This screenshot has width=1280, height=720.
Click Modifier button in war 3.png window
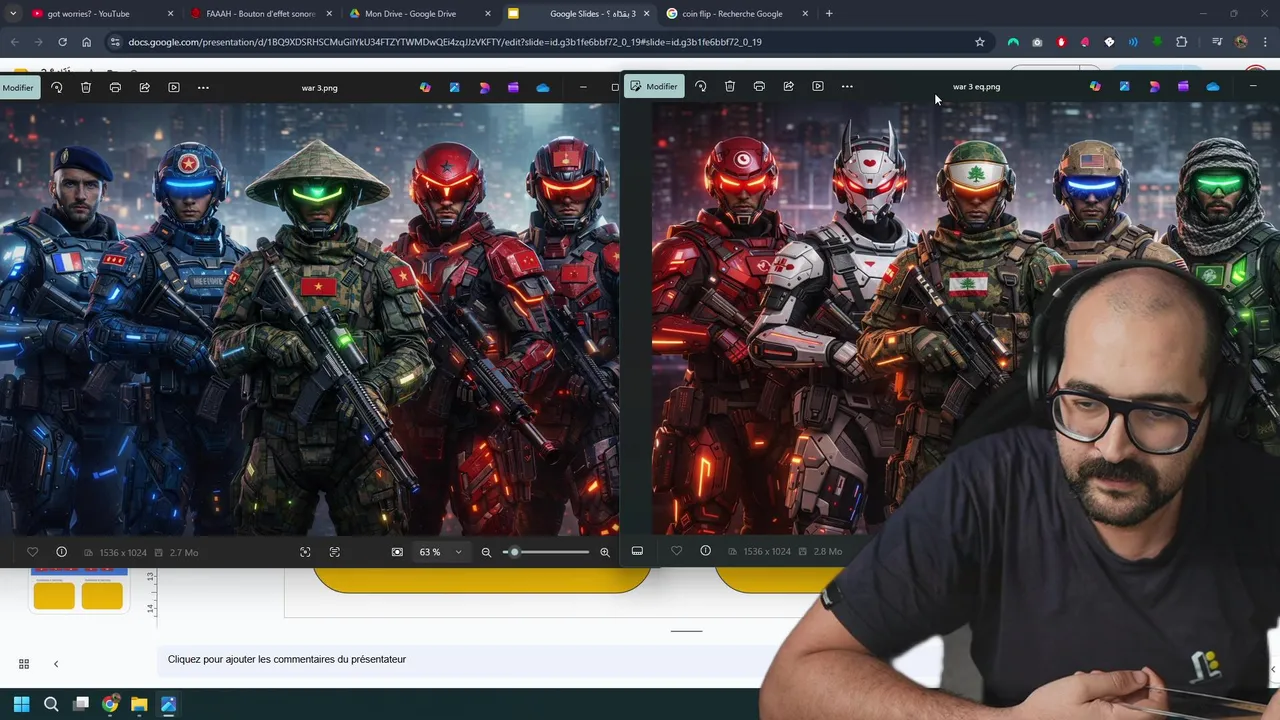pos(18,88)
